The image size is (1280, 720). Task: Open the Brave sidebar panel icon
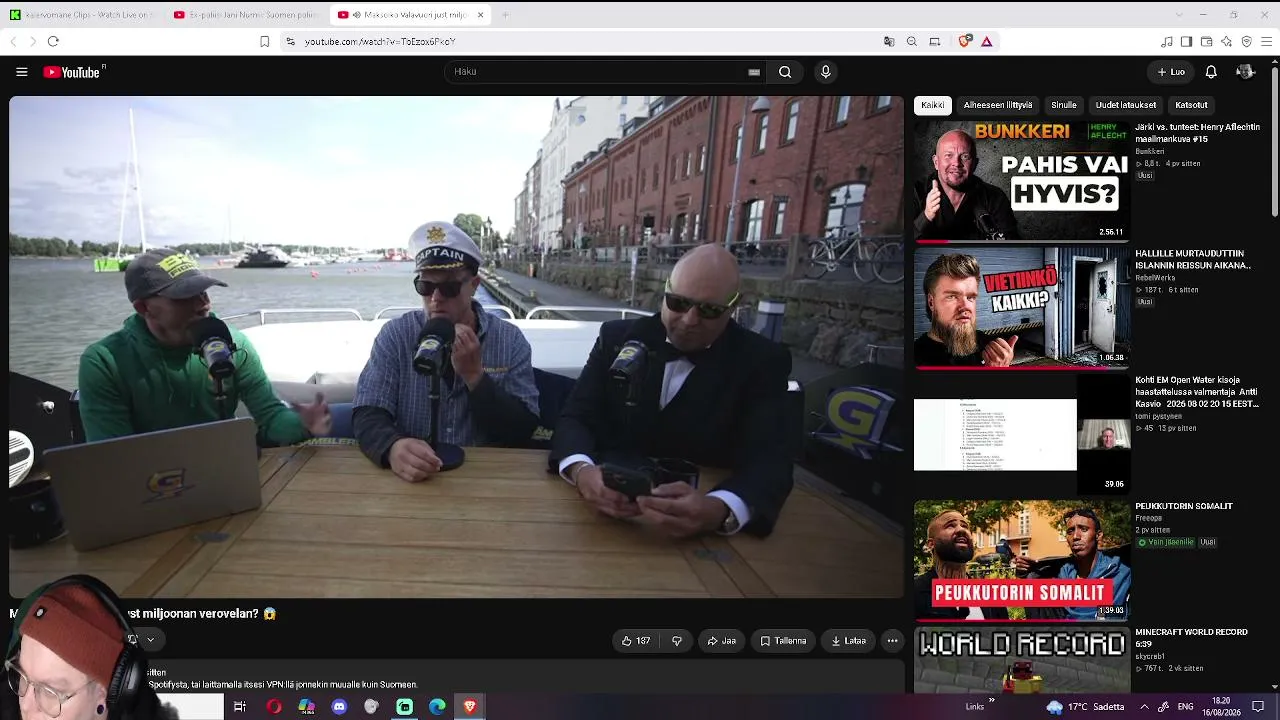pyautogui.click(x=1186, y=41)
